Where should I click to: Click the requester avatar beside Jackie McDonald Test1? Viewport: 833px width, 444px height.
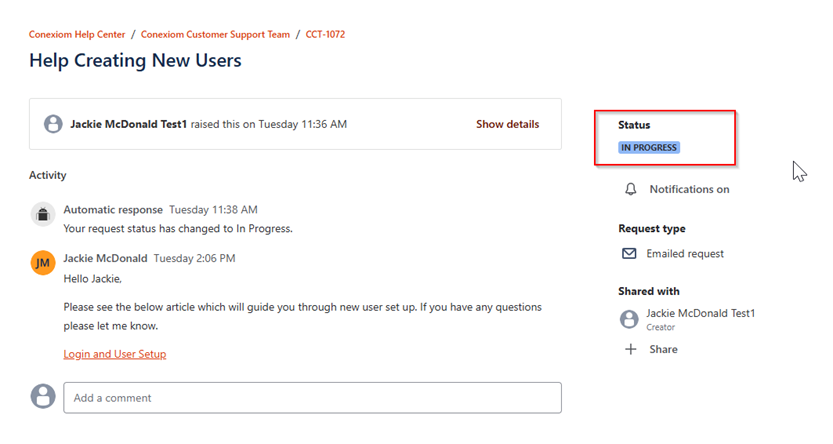coord(53,124)
